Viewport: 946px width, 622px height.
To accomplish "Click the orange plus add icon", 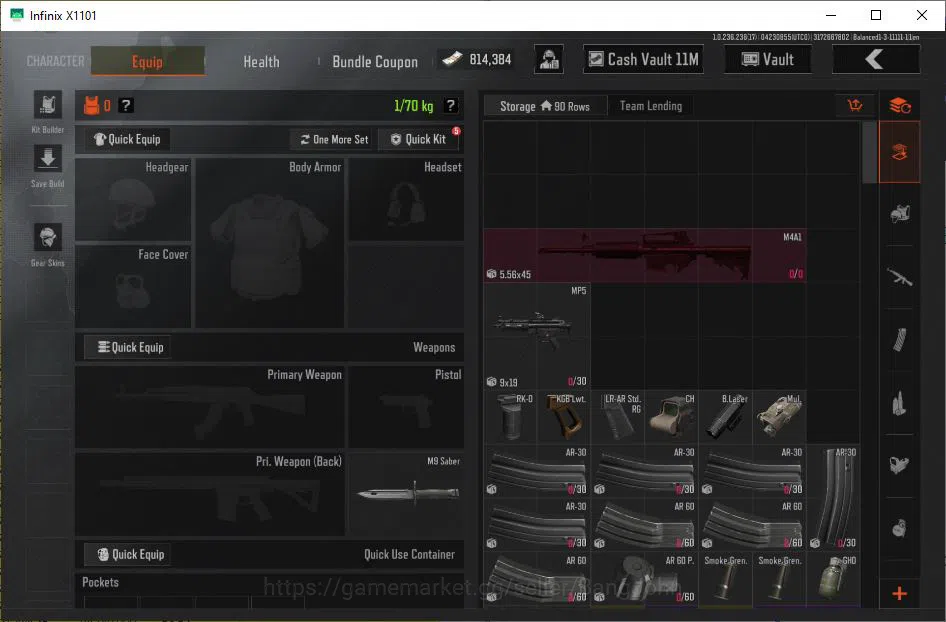I will [x=900, y=594].
